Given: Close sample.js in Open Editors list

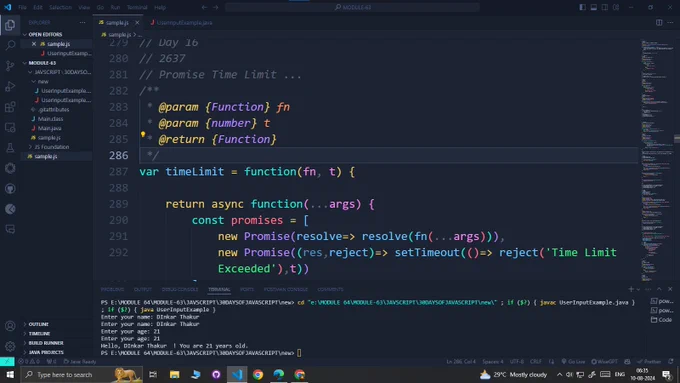Looking at the screenshot, I should tap(34, 44).
